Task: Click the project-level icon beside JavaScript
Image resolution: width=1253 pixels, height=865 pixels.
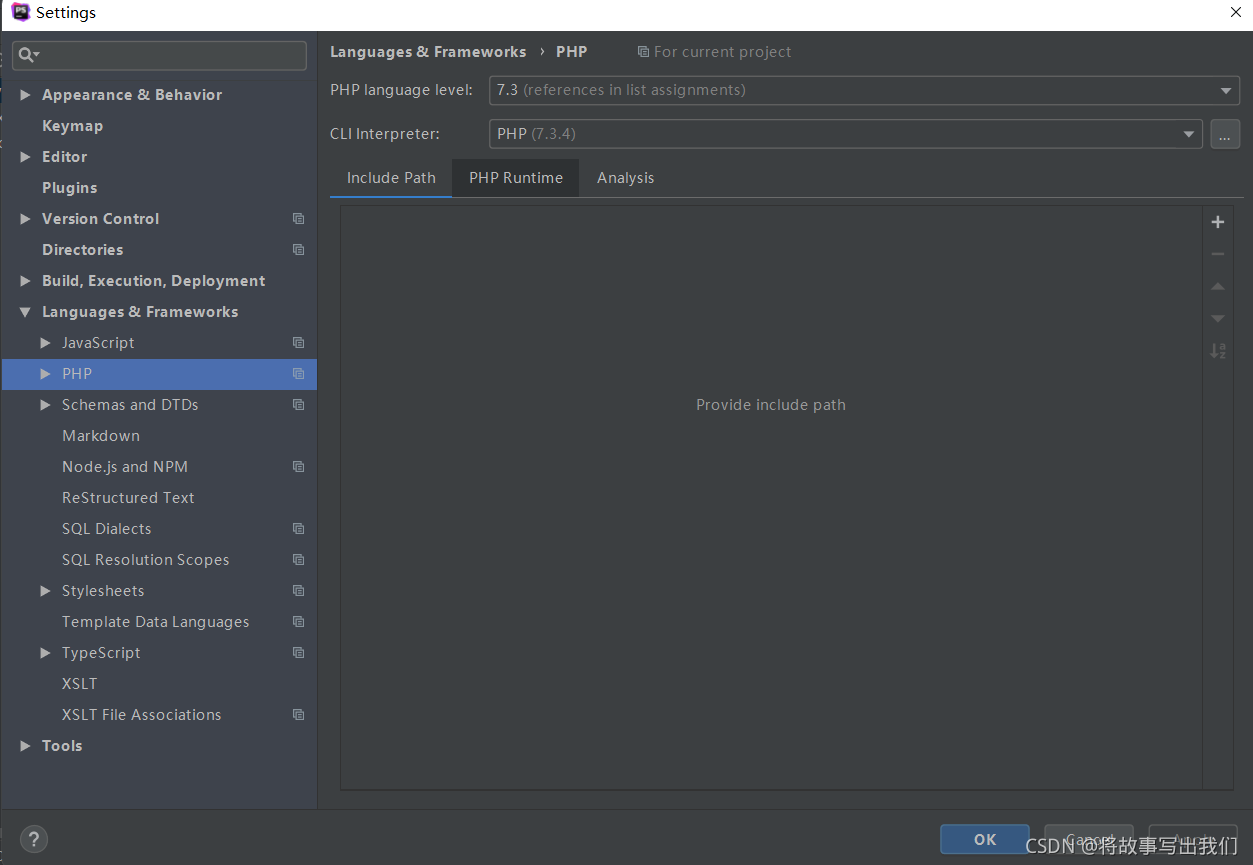Action: tap(298, 343)
